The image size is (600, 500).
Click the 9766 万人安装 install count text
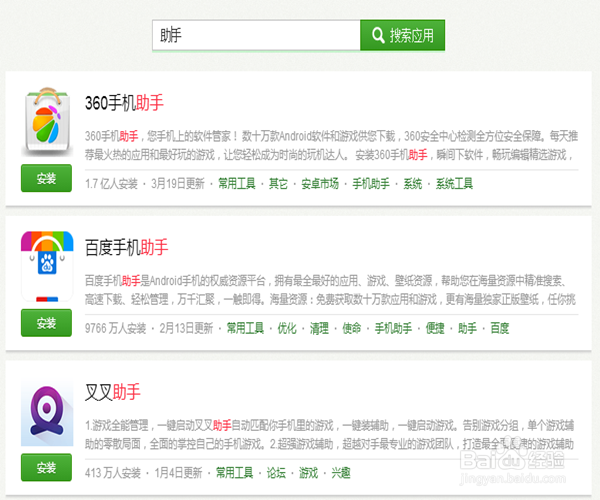(116, 328)
